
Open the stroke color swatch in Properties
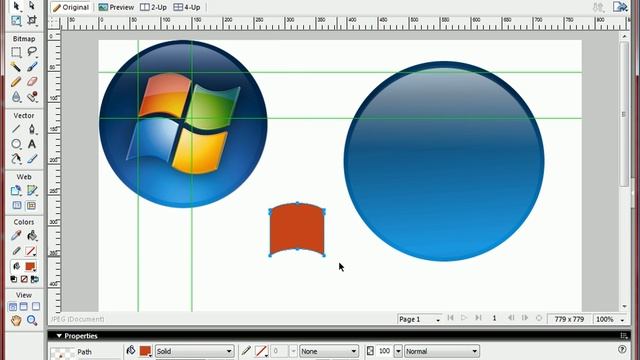point(261,351)
